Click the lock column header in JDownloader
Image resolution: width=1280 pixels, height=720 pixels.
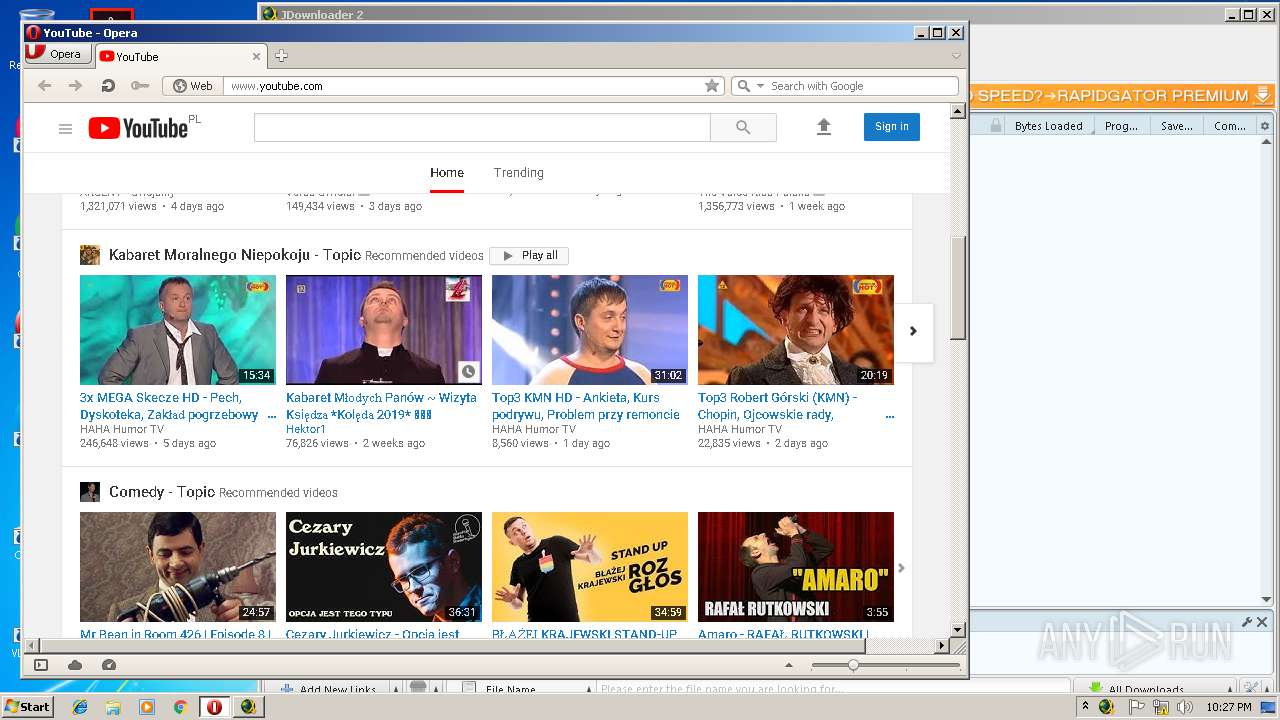click(996, 126)
